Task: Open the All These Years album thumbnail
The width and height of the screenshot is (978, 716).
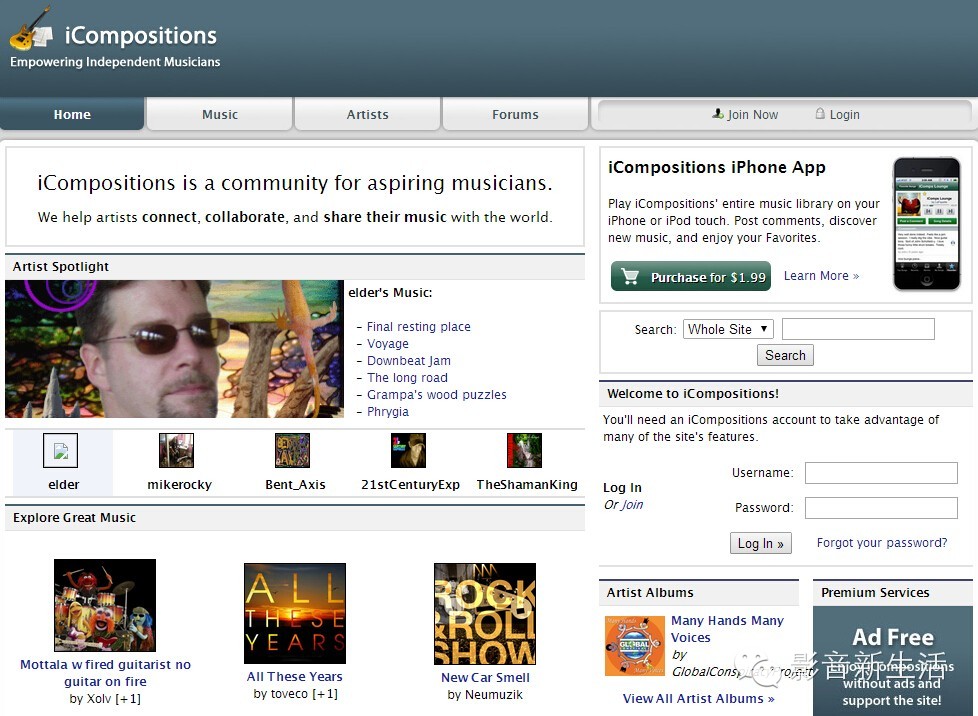Action: (295, 613)
